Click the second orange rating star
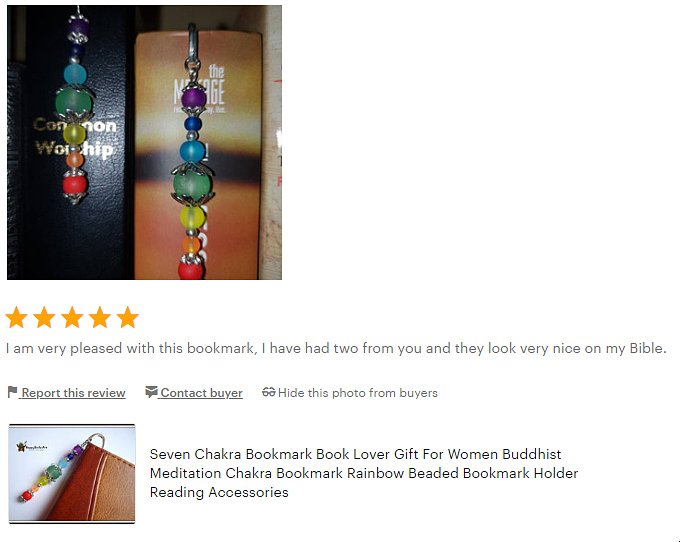The image size is (680, 542). (44, 317)
